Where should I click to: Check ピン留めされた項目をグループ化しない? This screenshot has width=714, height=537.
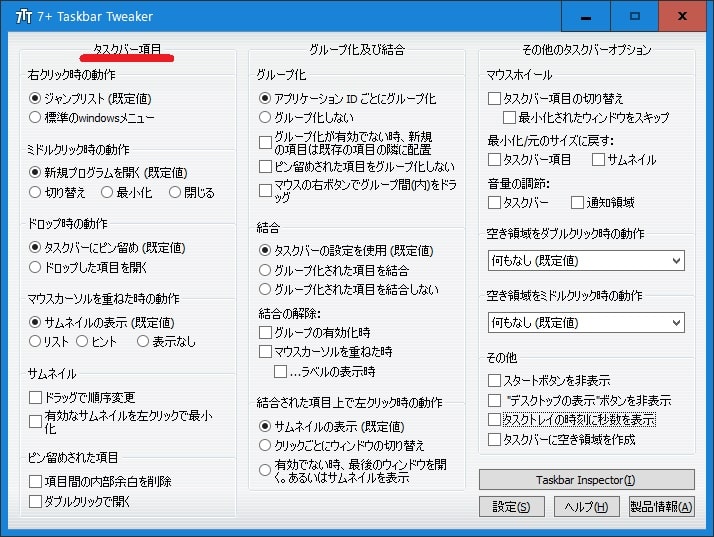click(265, 166)
